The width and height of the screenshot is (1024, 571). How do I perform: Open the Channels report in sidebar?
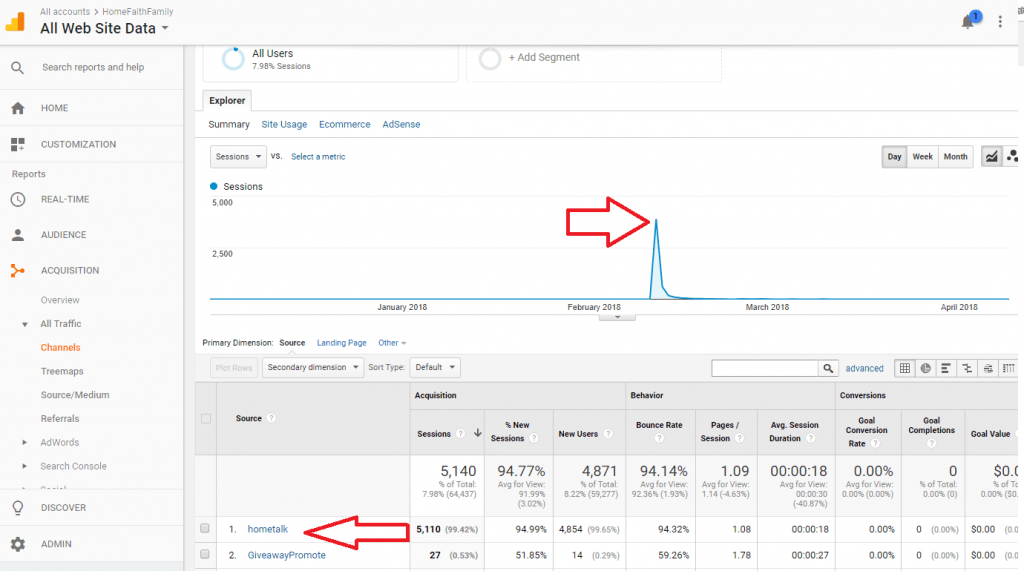[61, 348]
